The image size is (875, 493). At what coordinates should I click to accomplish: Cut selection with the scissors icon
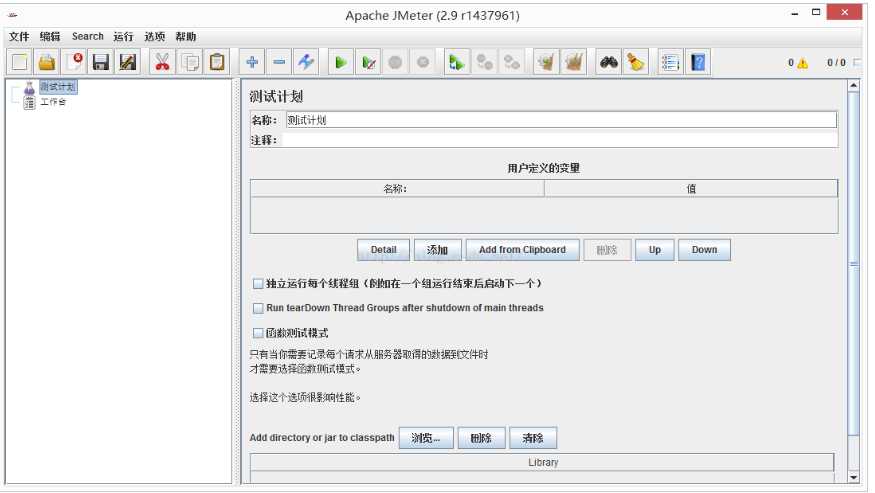click(162, 62)
